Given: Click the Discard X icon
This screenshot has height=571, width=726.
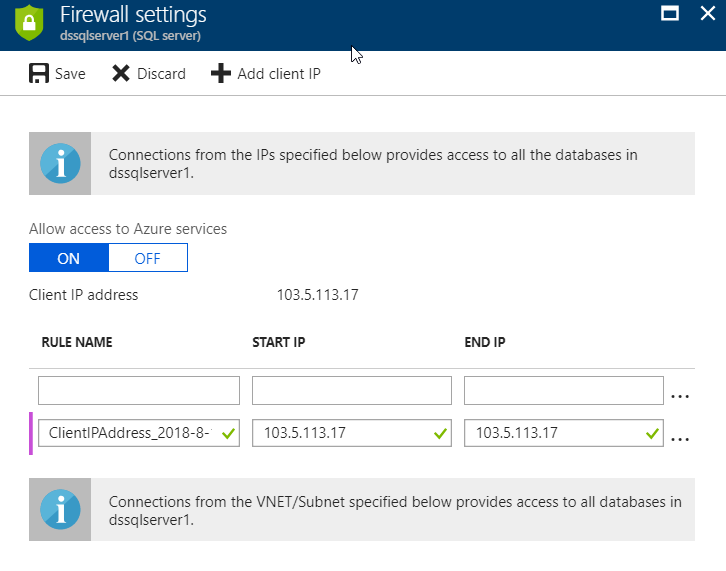Looking at the screenshot, I should [121, 73].
